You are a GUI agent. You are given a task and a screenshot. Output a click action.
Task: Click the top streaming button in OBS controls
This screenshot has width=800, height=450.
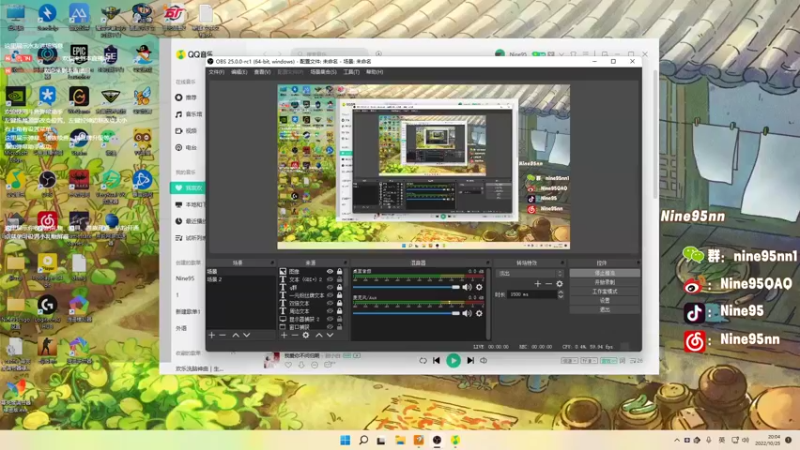point(605,273)
